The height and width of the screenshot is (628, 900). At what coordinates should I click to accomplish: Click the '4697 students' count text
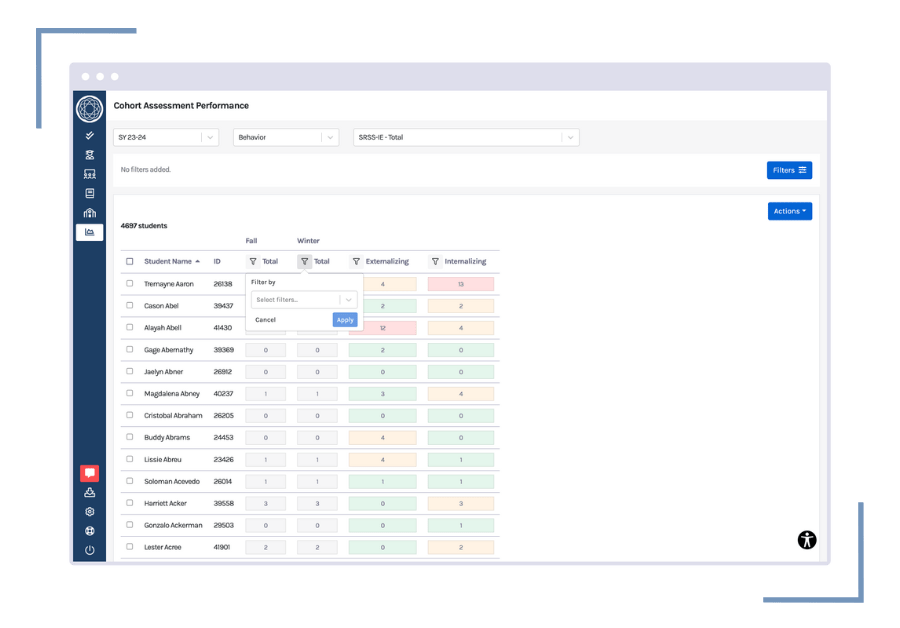pyautogui.click(x=143, y=226)
